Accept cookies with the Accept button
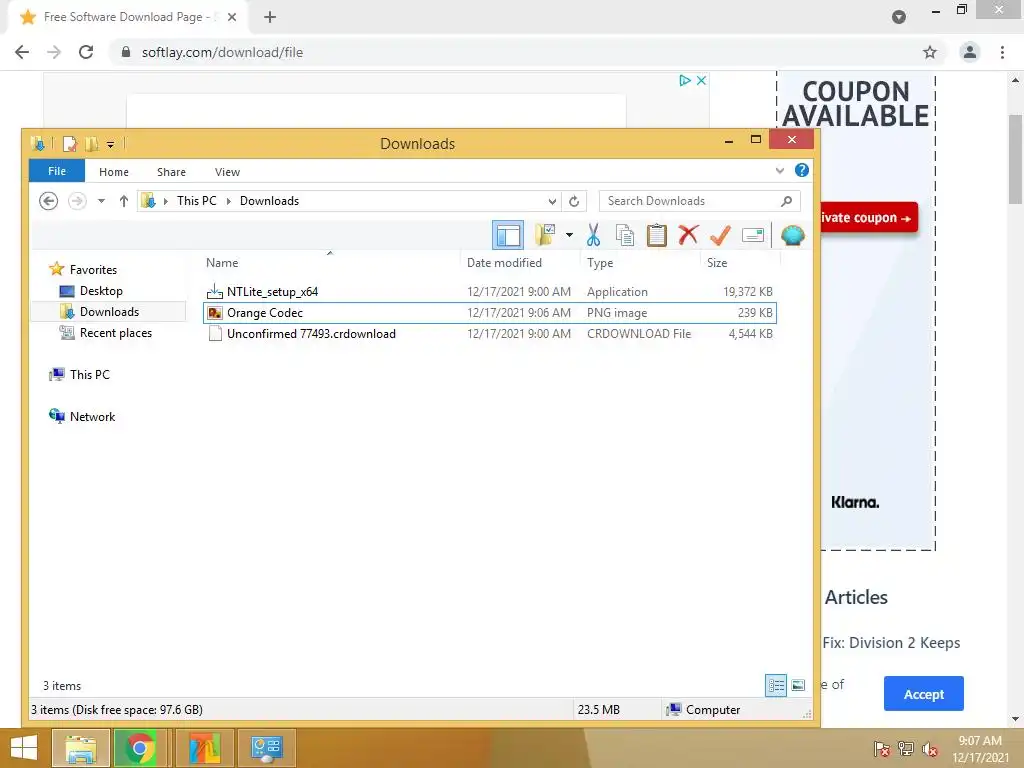This screenshot has width=1024, height=768. pyautogui.click(x=923, y=694)
